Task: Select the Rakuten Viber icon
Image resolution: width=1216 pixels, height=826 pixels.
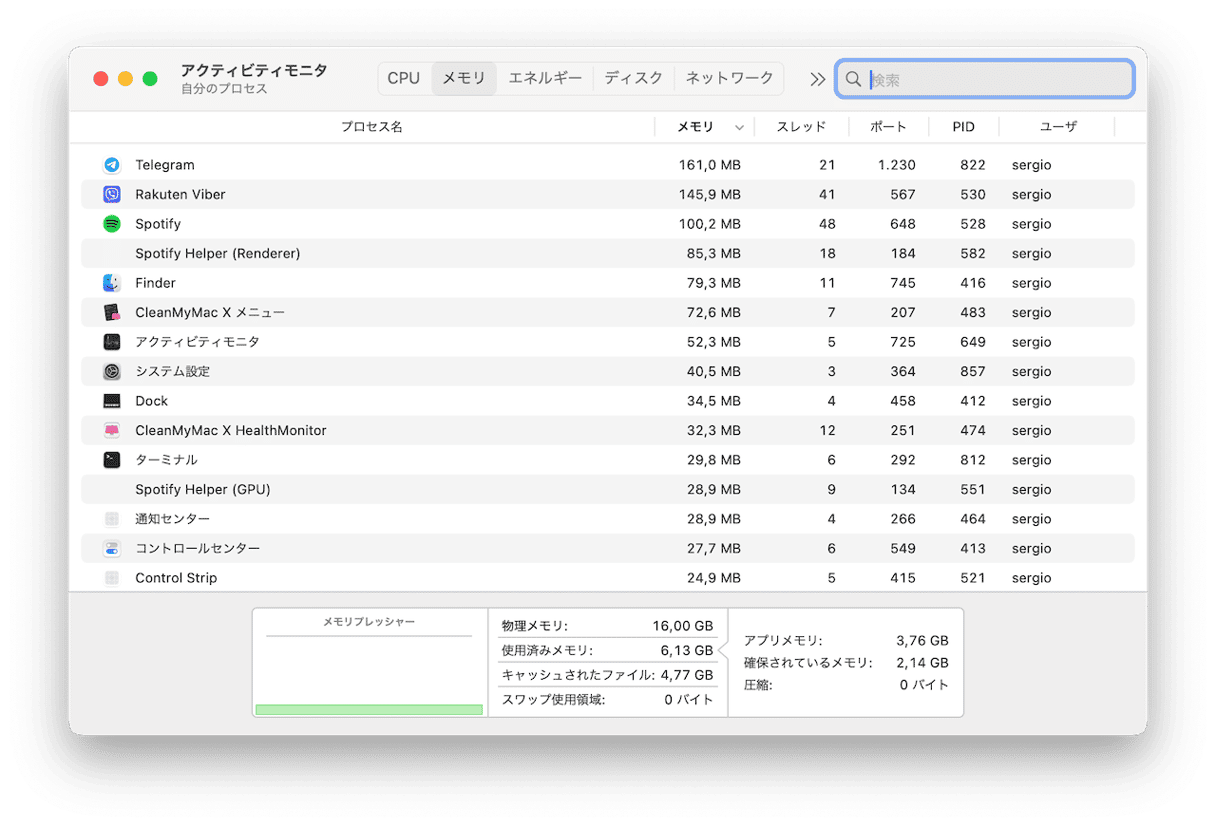Action: pos(112,195)
